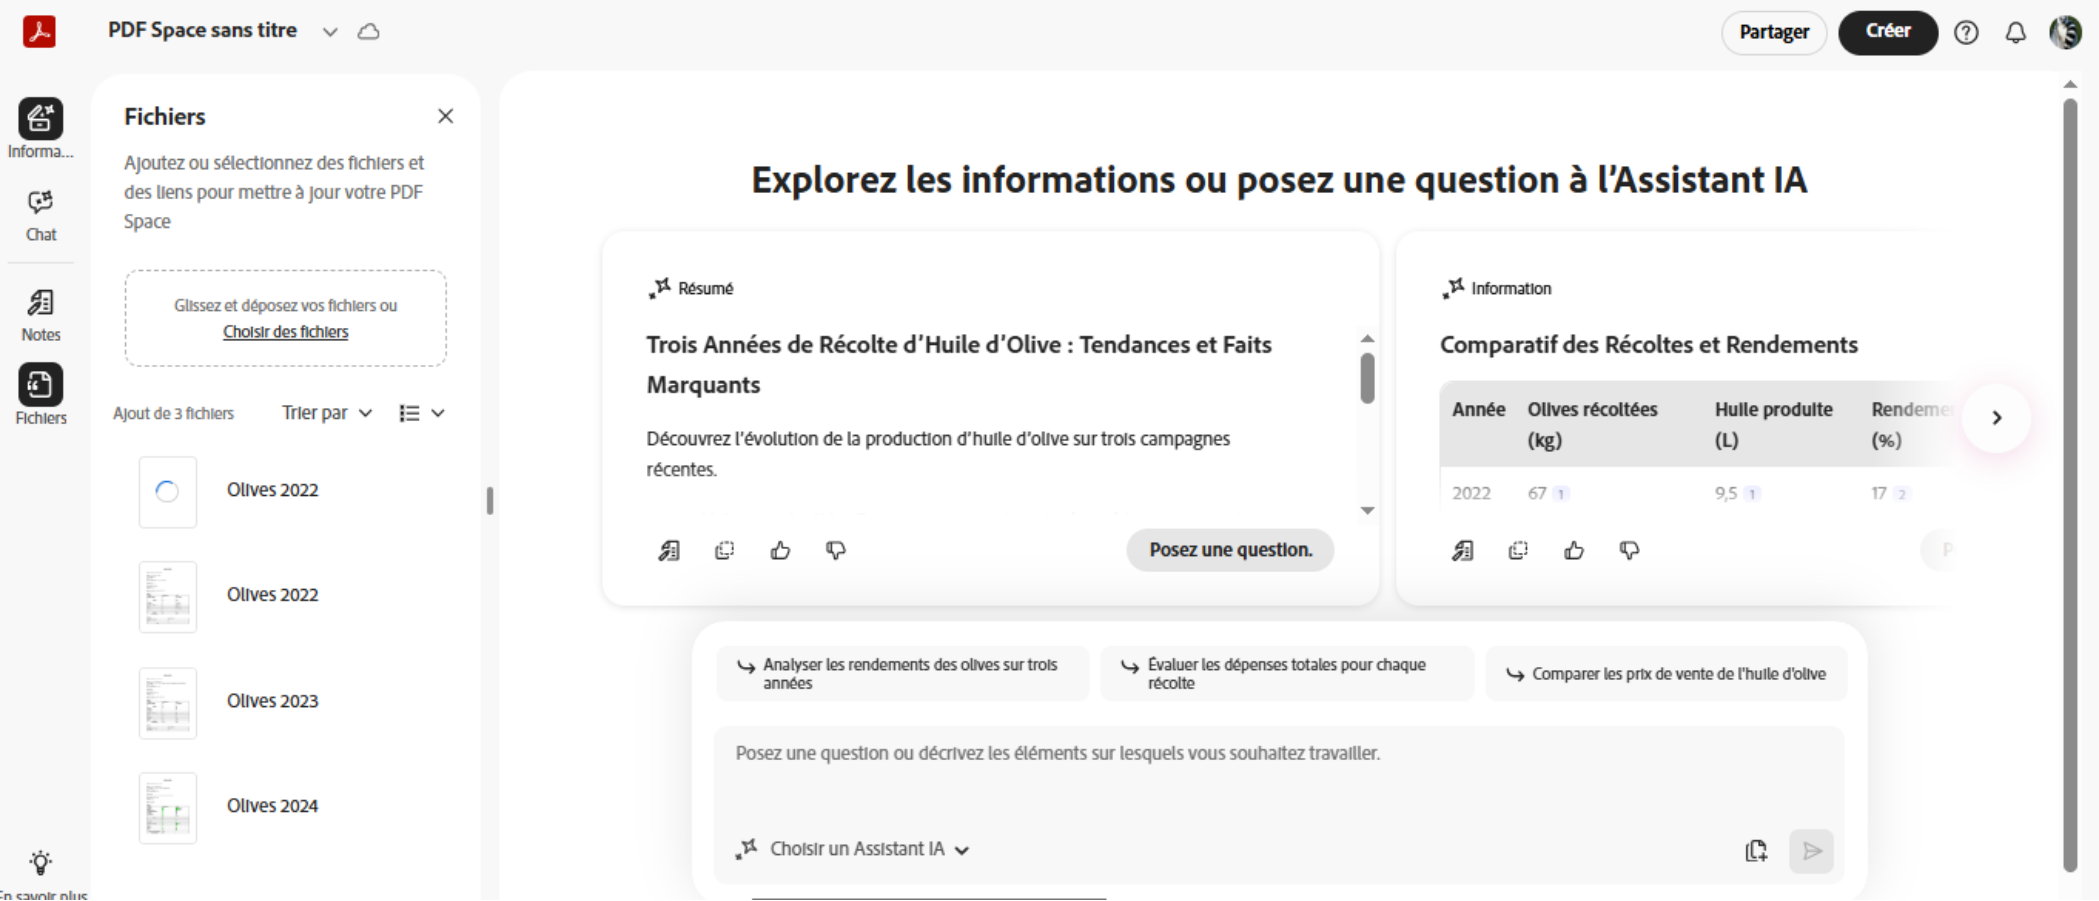Open the notifications bell
The image size is (2099, 901).
click(2016, 33)
